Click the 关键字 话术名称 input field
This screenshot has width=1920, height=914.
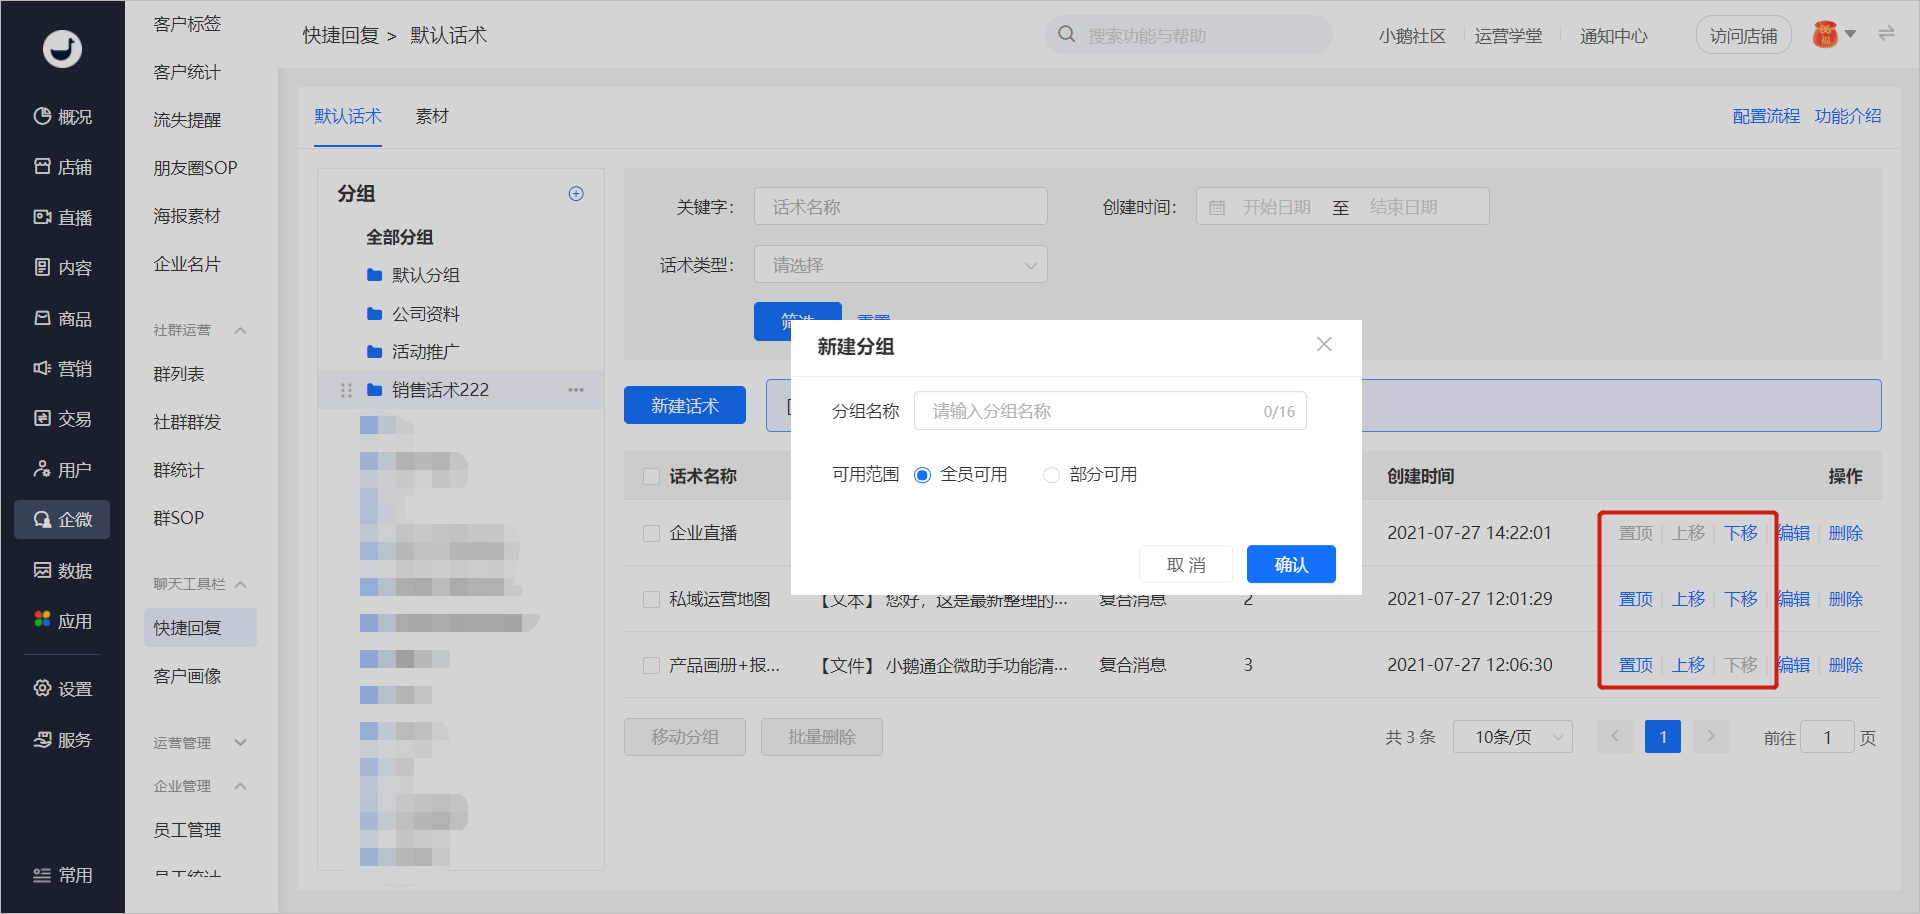coord(900,207)
